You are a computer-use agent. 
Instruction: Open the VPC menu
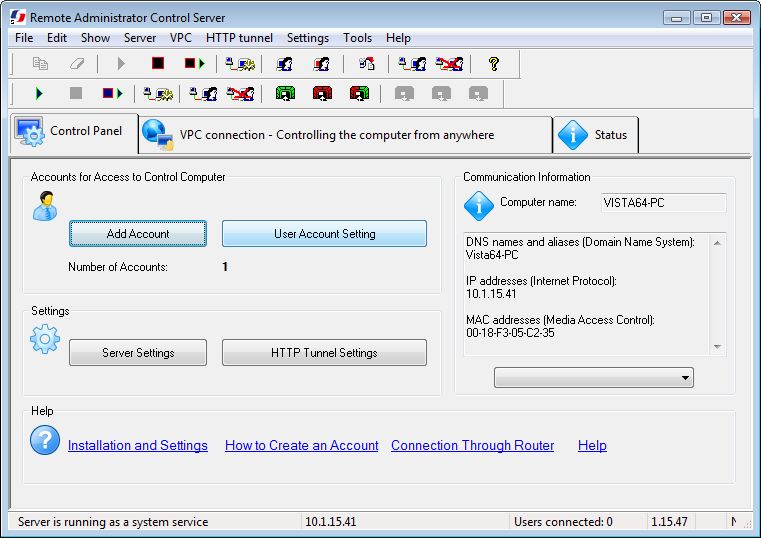point(181,38)
